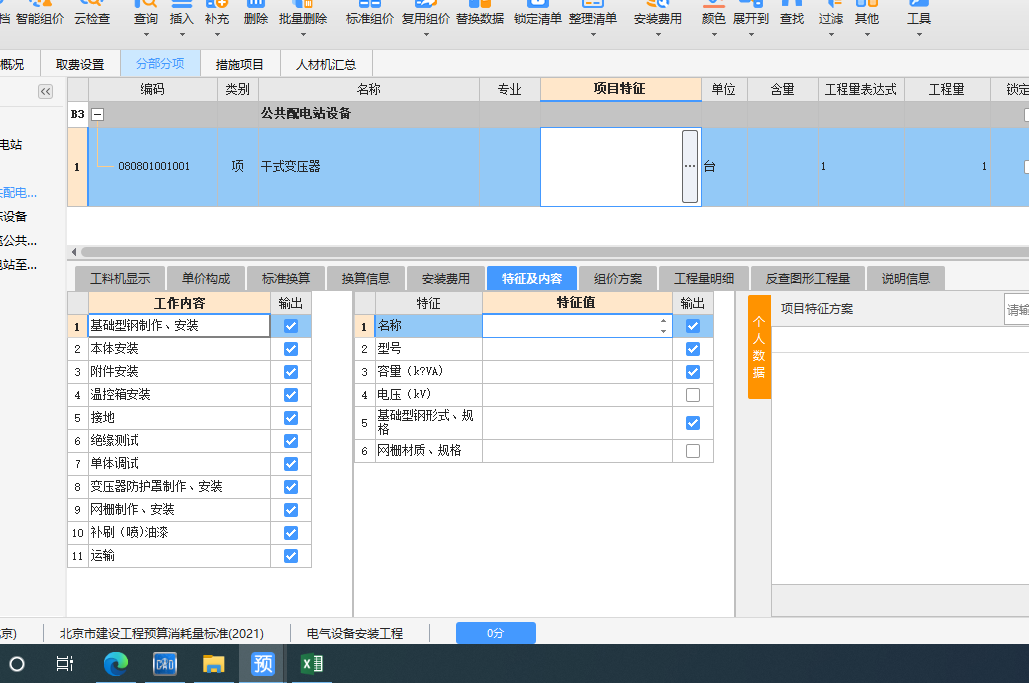Image resolution: width=1029 pixels, height=683 pixels.
Task: Click the blue 0分 score button
Action: click(x=495, y=633)
